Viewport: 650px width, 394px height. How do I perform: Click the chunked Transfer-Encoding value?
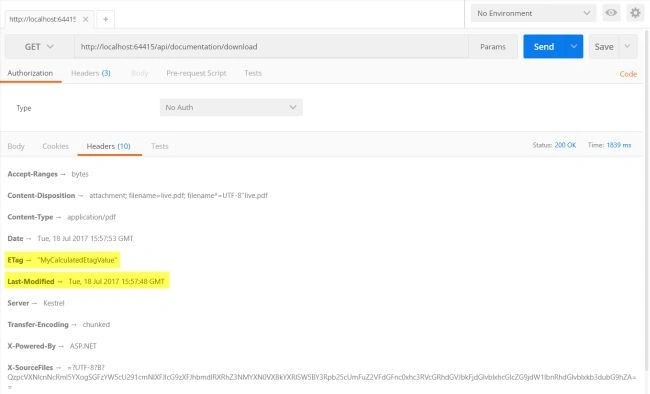(x=96, y=325)
